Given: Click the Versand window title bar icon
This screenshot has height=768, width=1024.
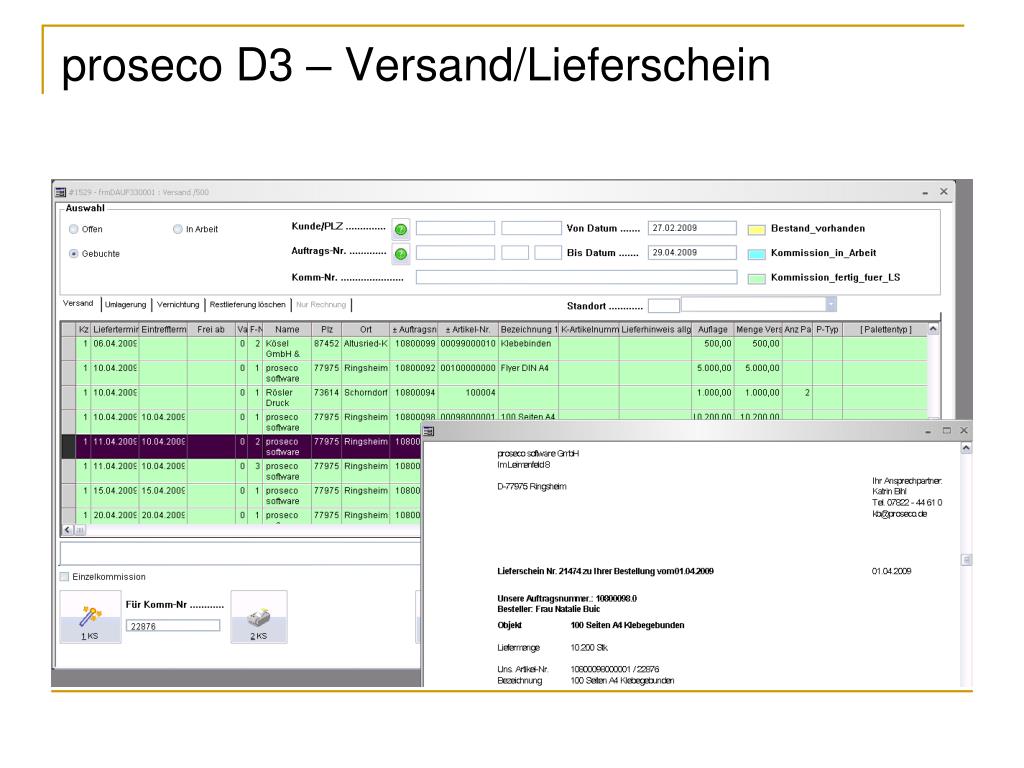Looking at the screenshot, I should point(61,192).
